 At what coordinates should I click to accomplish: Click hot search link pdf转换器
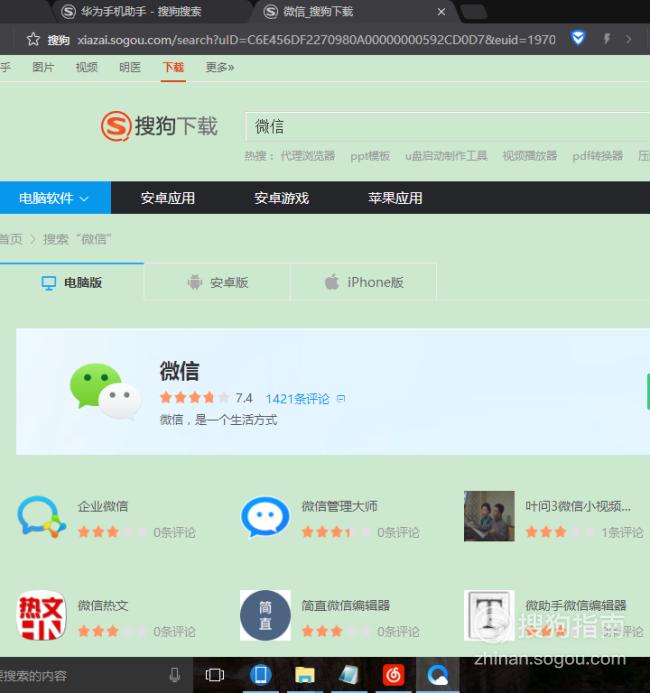(597, 156)
